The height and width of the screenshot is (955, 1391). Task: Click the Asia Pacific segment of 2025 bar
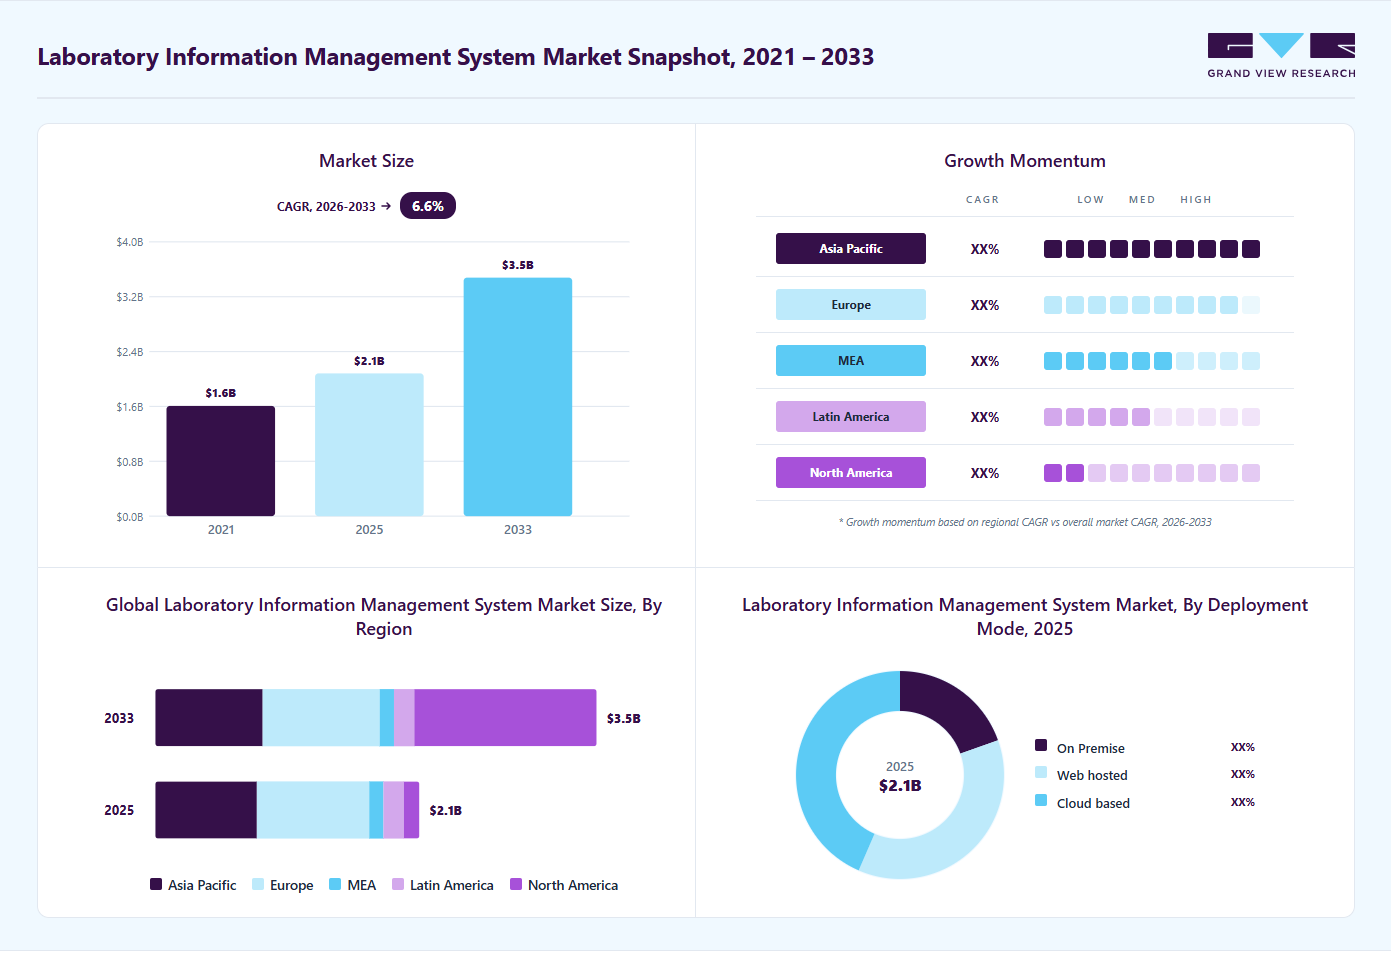point(206,810)
